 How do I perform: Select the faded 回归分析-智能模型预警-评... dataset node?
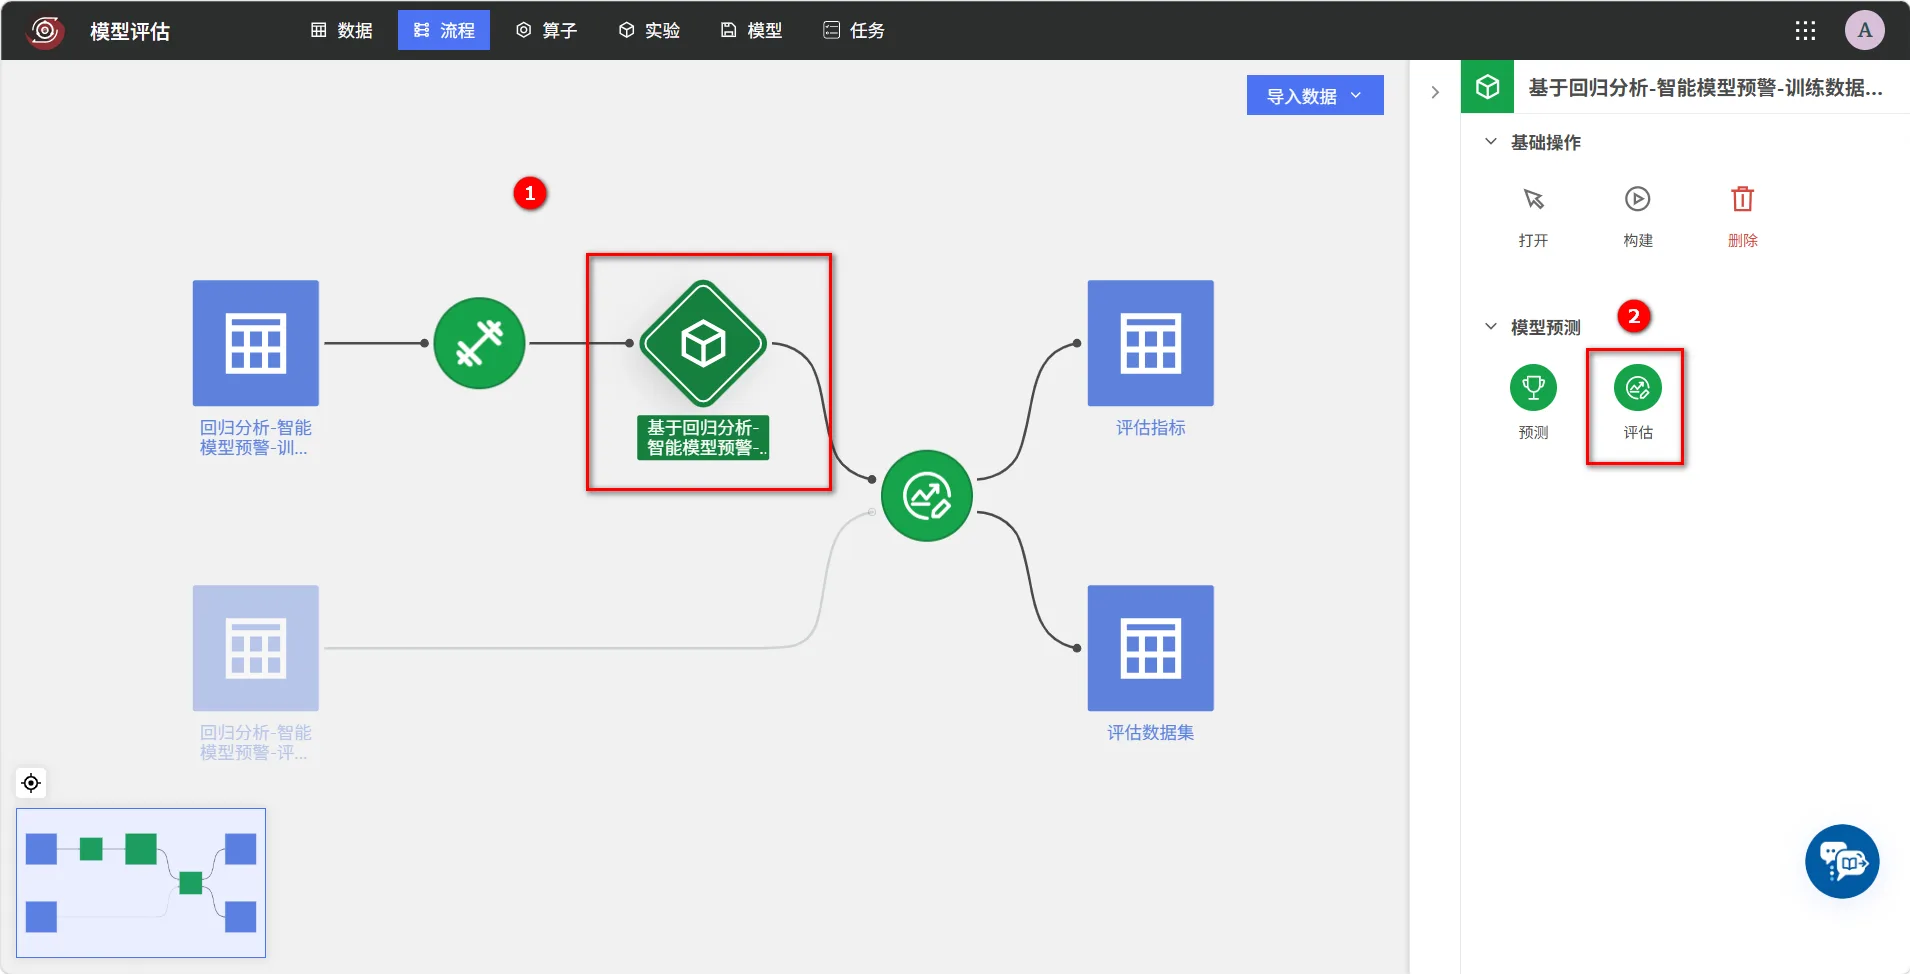click(x=256, y=648)
